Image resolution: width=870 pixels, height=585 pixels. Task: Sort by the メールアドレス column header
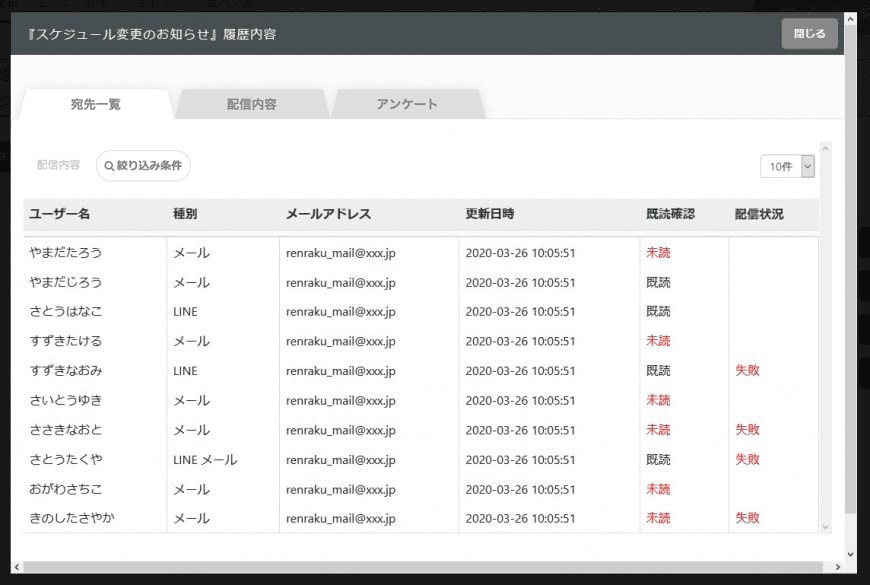point(328,214)
